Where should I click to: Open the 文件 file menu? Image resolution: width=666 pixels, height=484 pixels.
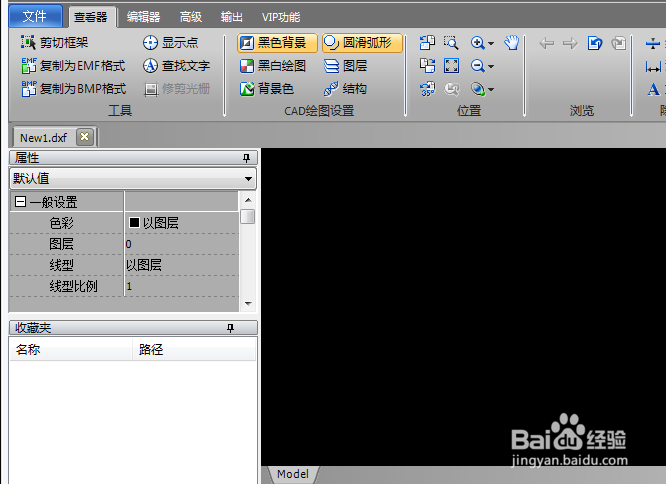click(35, 16)
